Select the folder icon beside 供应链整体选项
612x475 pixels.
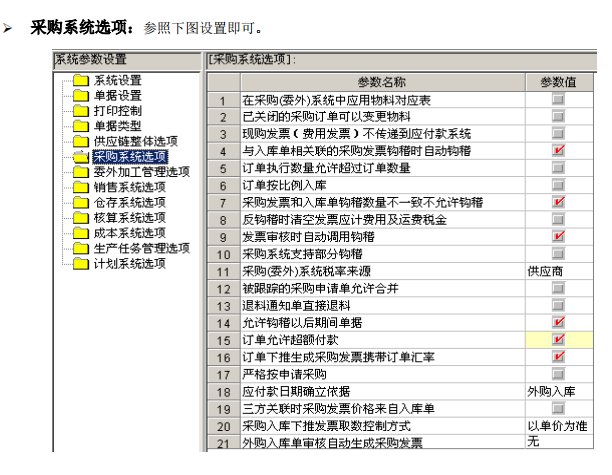tap(81, 141)
